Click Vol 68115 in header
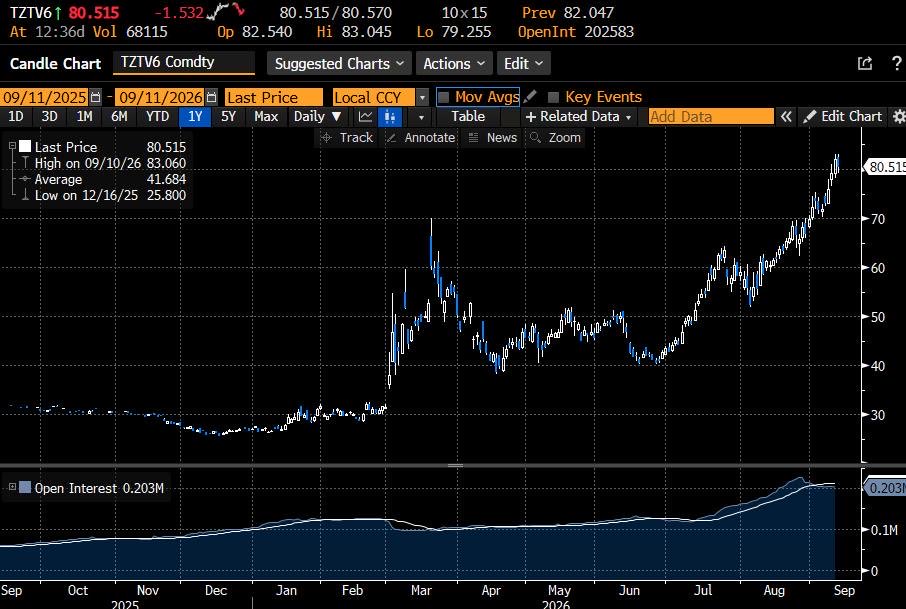 (130, 31)
